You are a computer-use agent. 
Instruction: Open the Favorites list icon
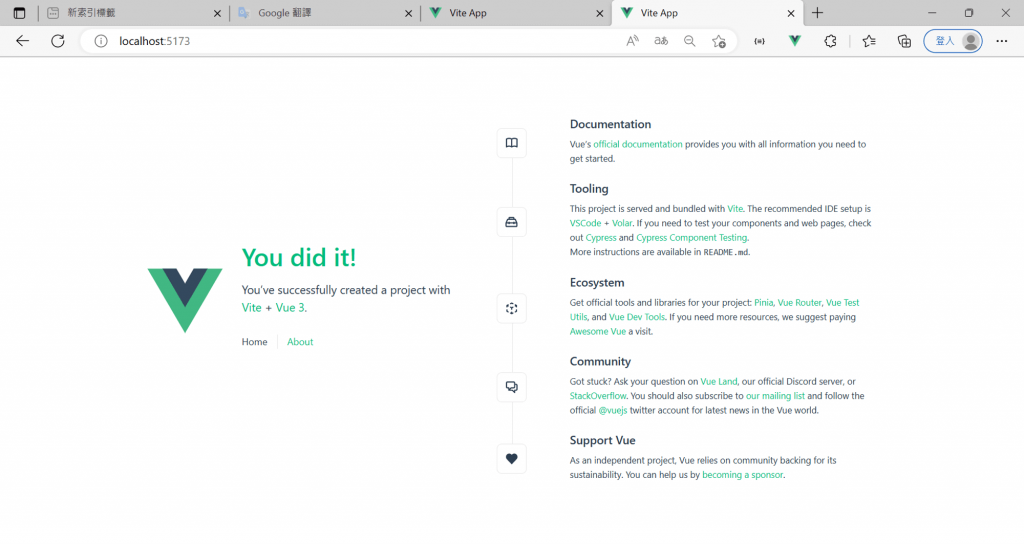click(x=869, y=41)
